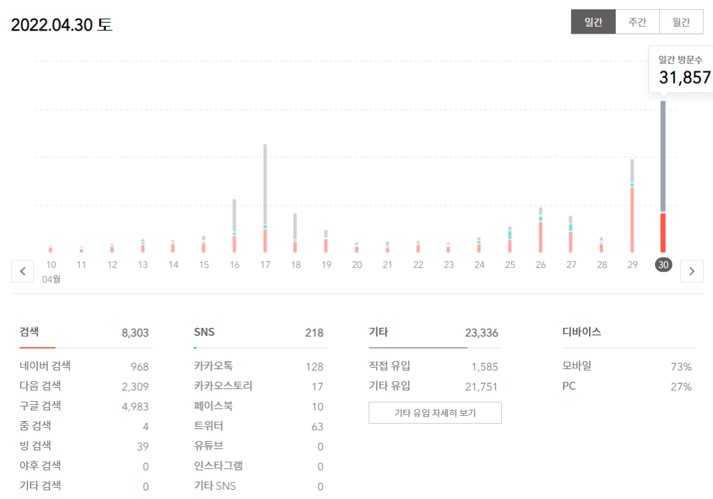The width and height of the screenshot is (713, 499).
Task: Click the 21,751 other inflow value
Action: 481,387
